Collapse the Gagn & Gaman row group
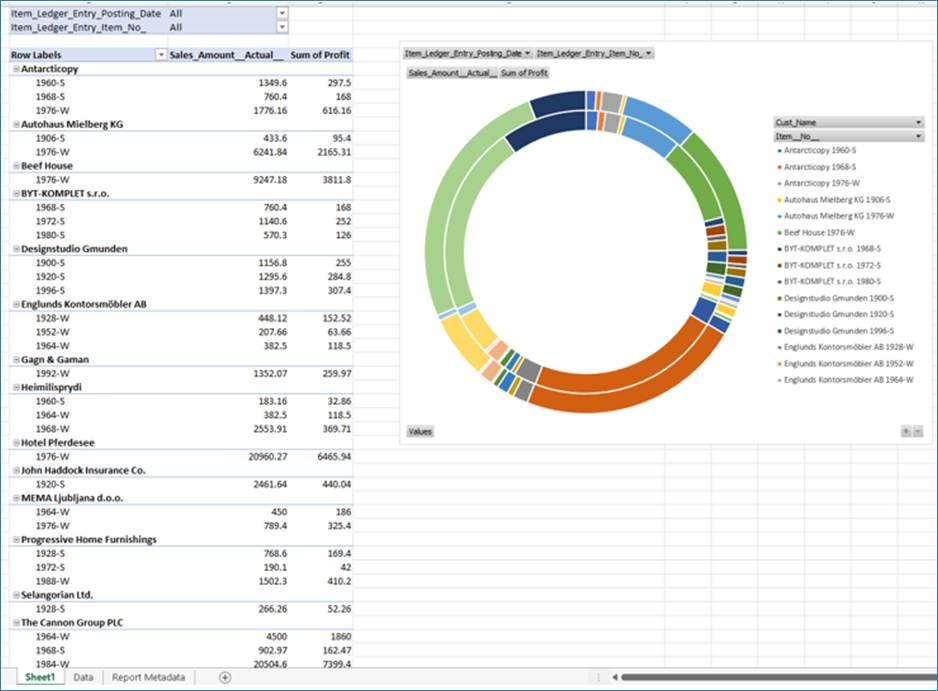Image resolution: width=938 pixels, height=691 pixels. click(x=16, y=359)
